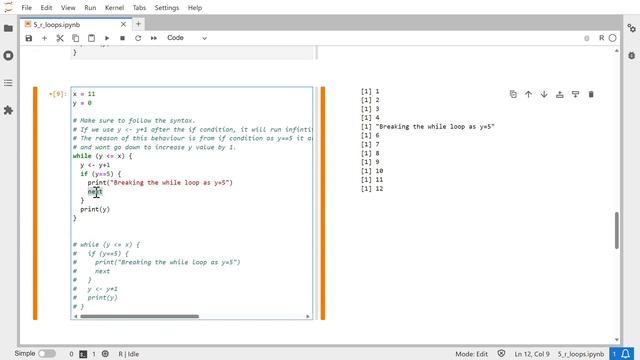This screenshot has width=640, height=360.
Task: Open the Settings menu
Action: 167,8
